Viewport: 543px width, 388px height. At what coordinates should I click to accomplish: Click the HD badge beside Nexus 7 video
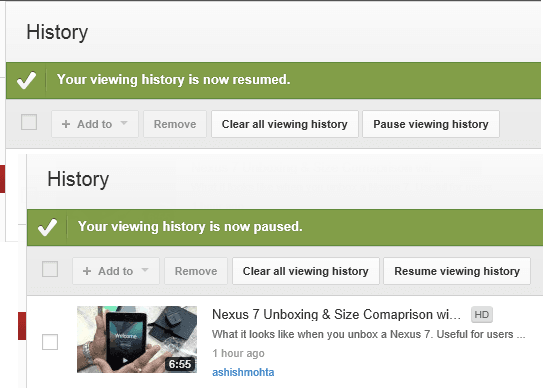pyautogui.click(x=482, y=315)
